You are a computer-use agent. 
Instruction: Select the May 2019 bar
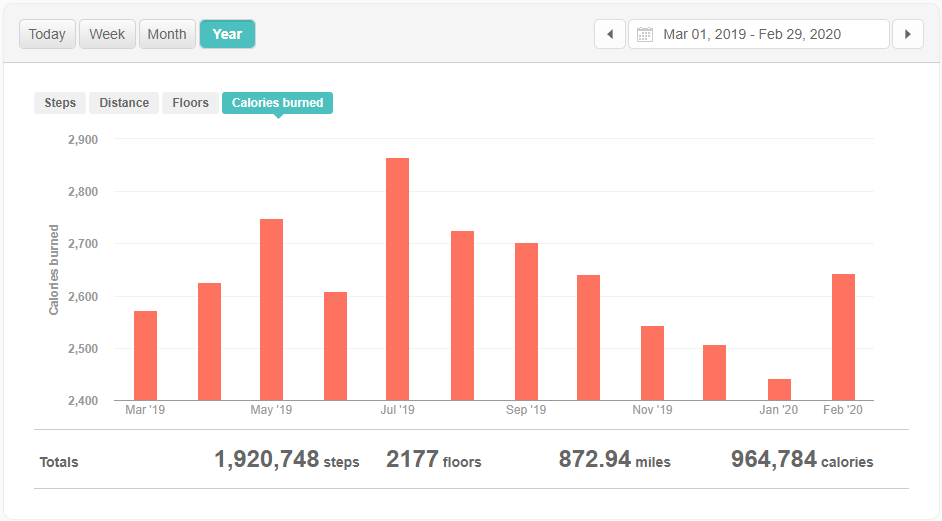click(x=271, y=309)
